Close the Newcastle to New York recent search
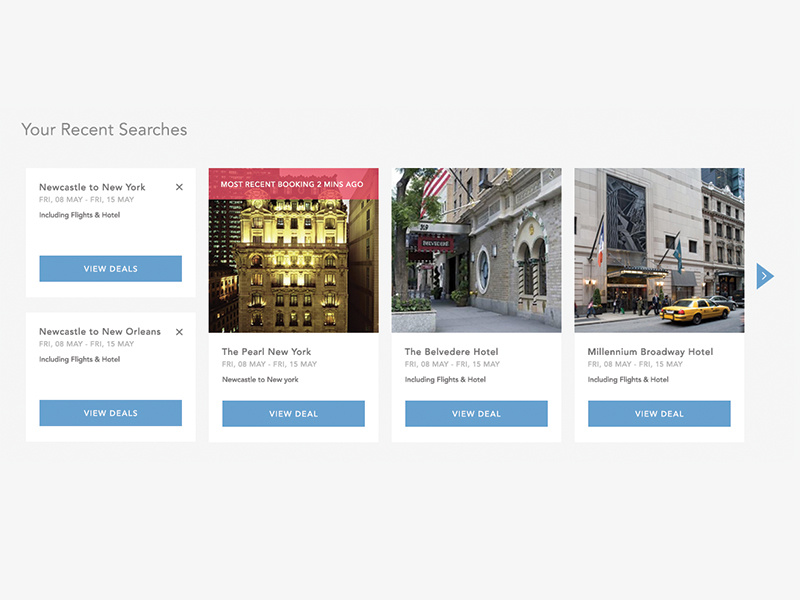 point(179,187)
